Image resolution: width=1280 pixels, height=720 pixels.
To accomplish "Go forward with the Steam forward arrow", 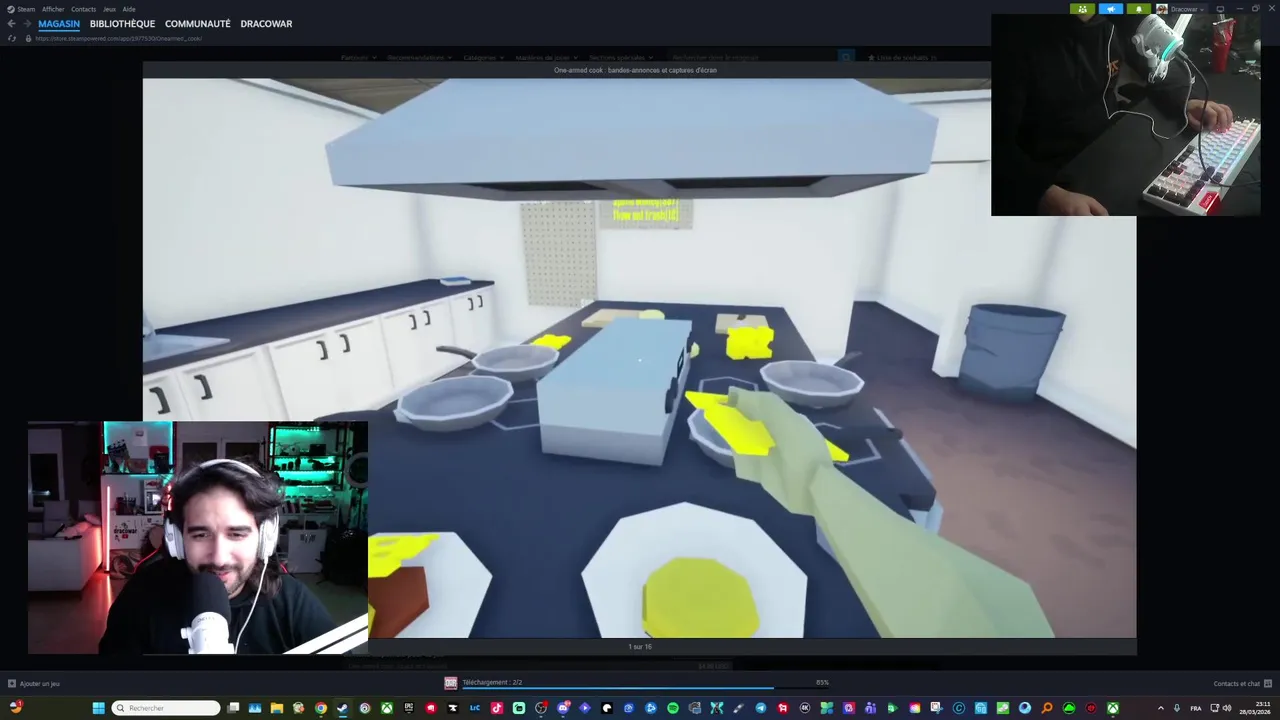I will 26,24.
